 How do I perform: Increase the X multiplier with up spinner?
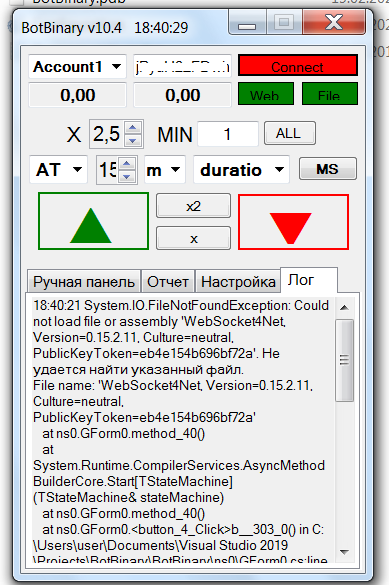point(133,127)
